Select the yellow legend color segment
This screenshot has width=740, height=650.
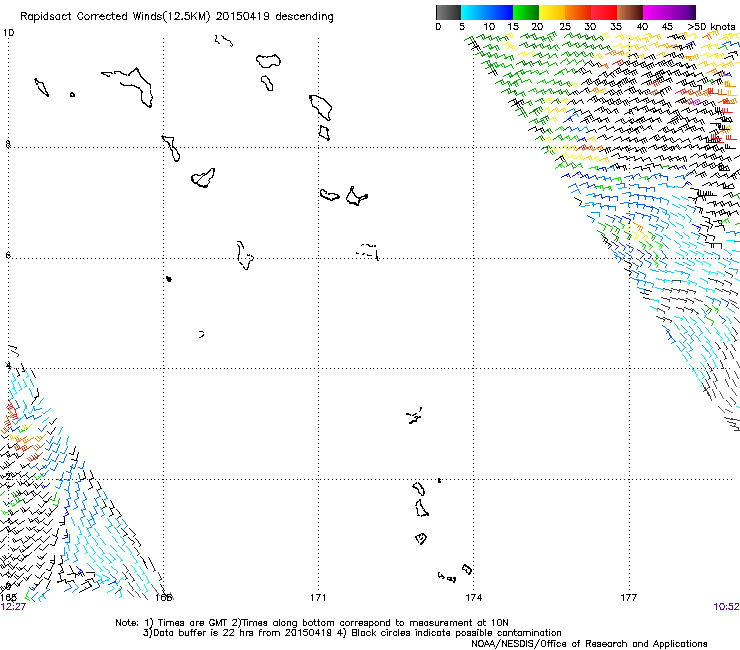click(x=552, y=12)
